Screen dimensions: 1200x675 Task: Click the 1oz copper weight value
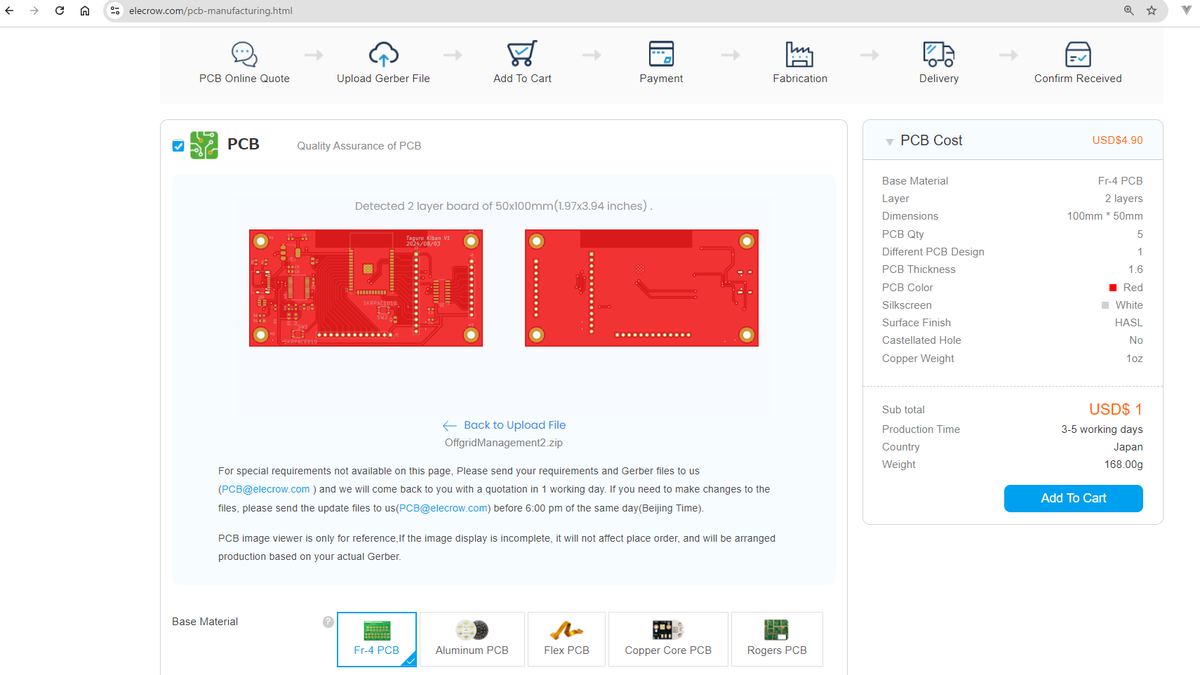coord(1135,358)
